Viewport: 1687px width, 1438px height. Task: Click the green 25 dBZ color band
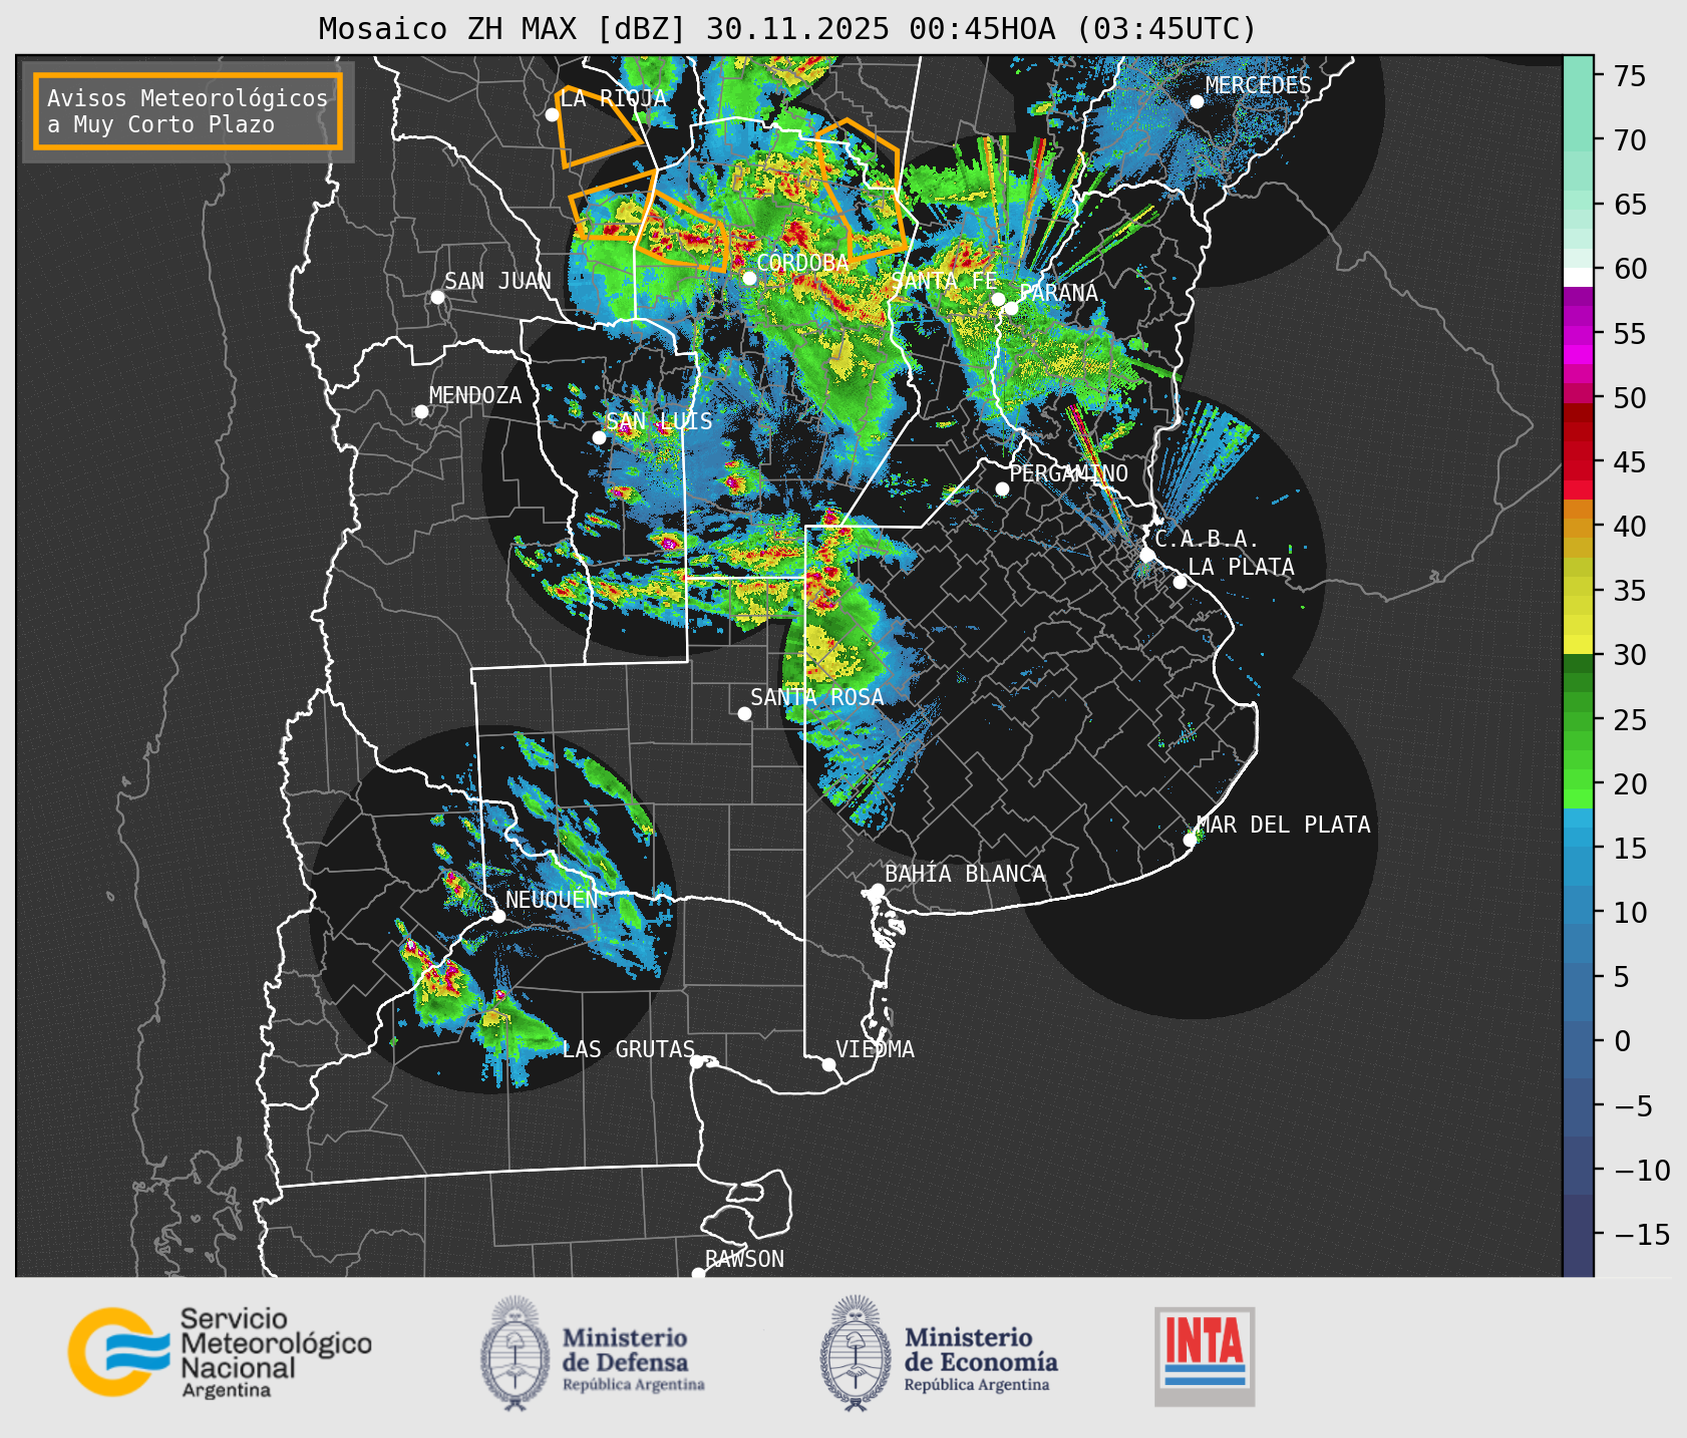tap(1578, 720)
